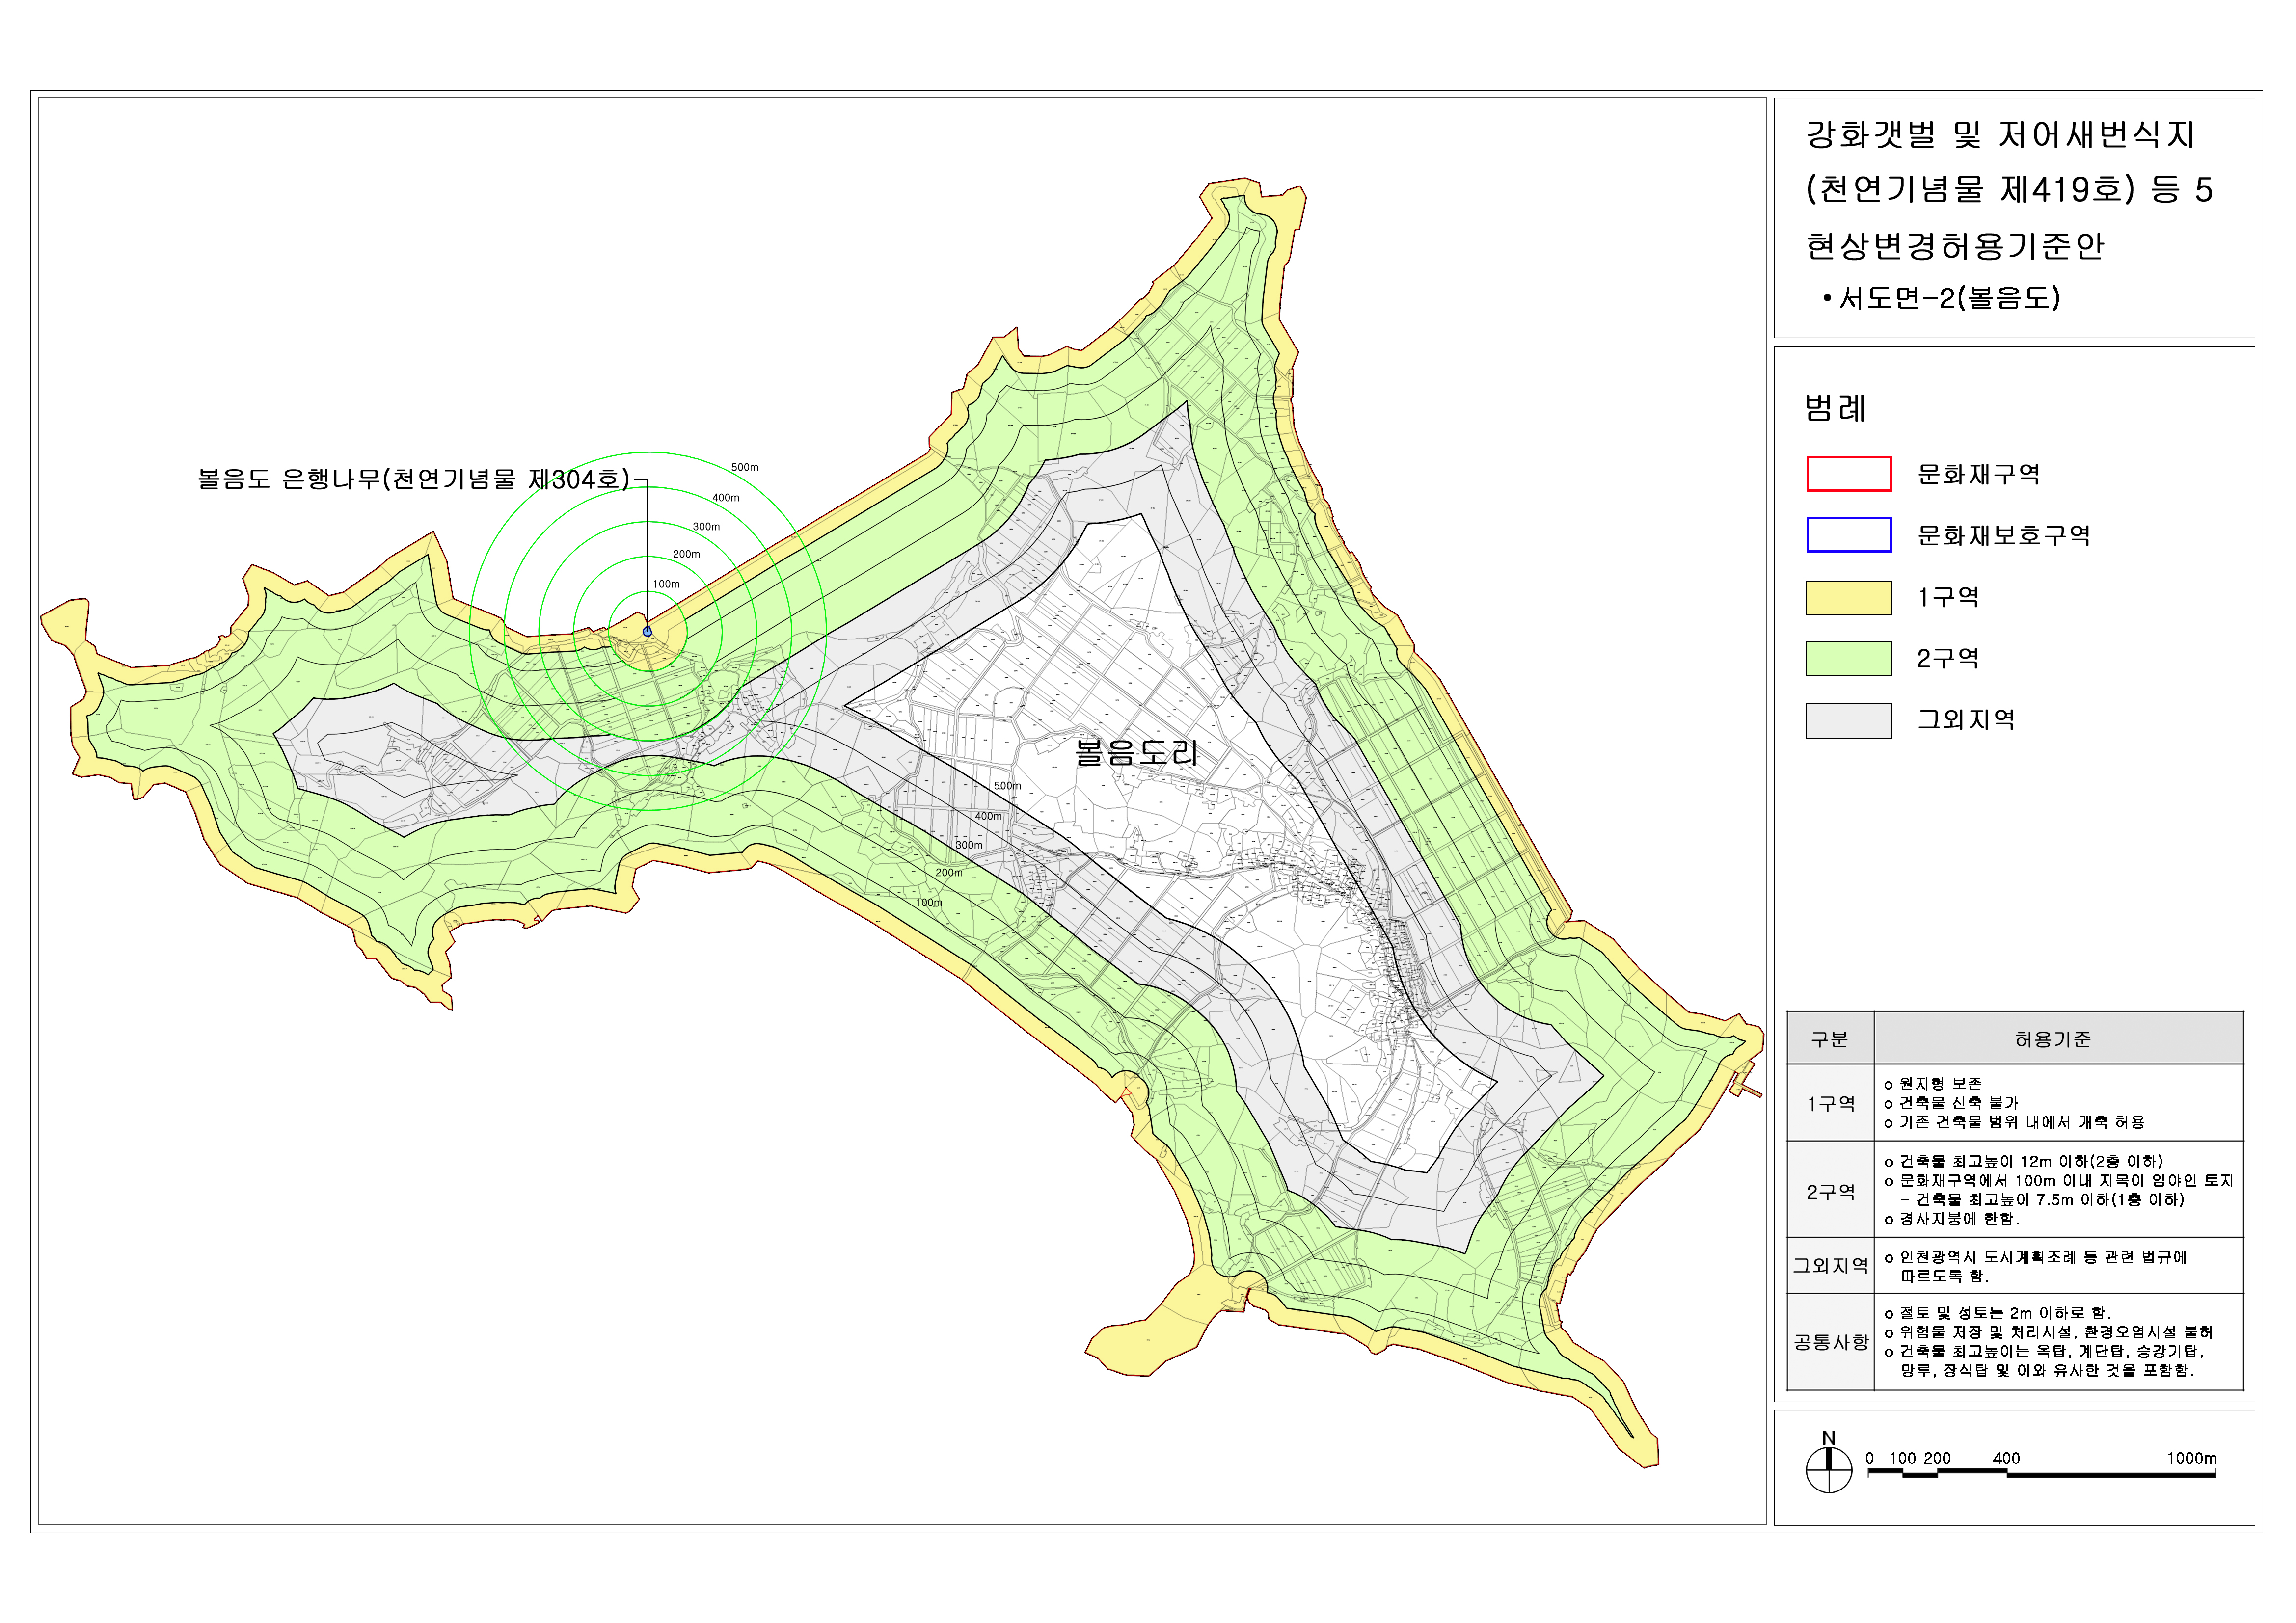This screenshot has width=2296, height=1623.
Task: Click the 구분 table header cell
Action: (x=1829, y=1040)
